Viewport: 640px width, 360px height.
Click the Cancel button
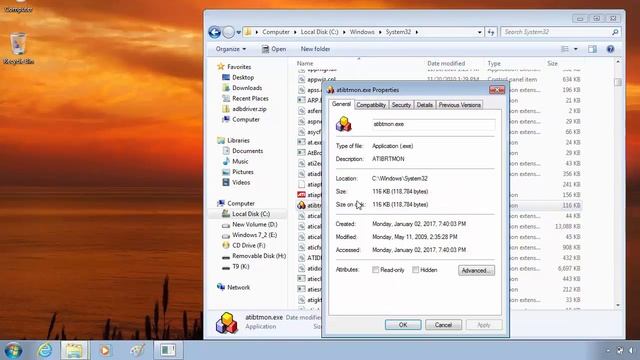(443, 325)
